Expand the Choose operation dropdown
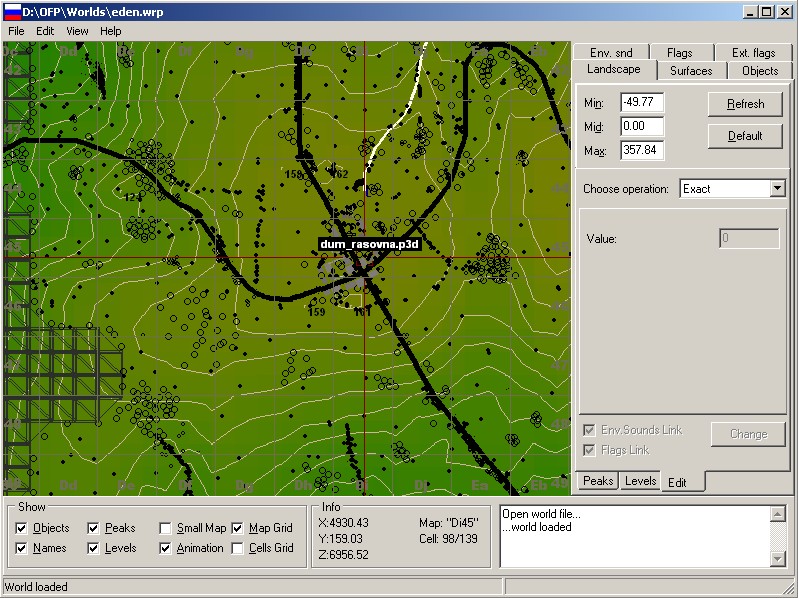Viewport: 798px width, 598px height. pyautogui.click(x=777, y=188)
